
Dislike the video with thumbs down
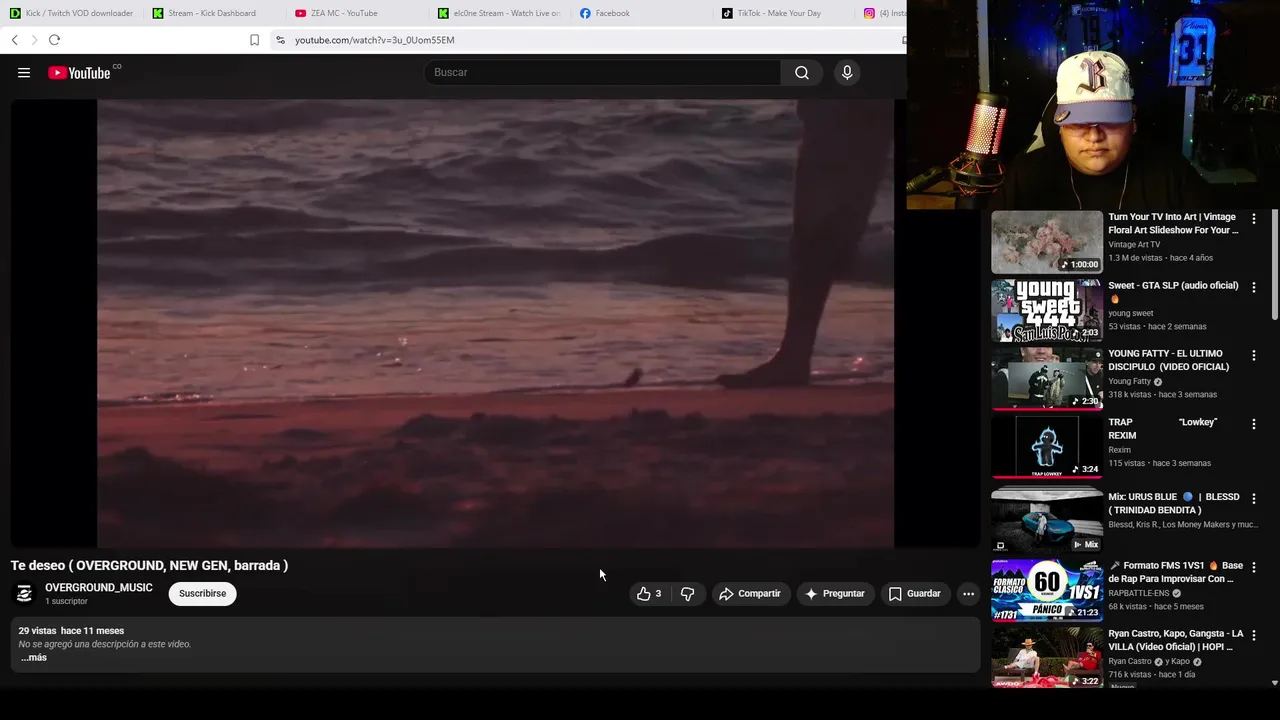687,594
